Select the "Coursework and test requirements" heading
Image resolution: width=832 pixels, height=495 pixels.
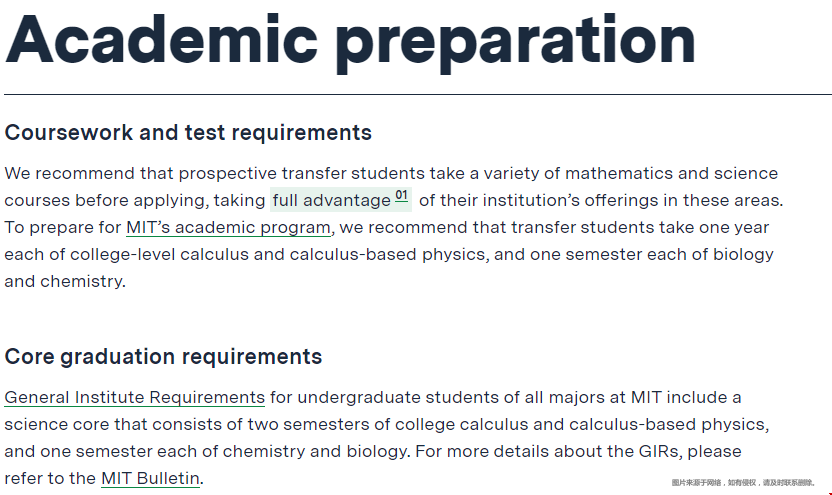point(188,133)
